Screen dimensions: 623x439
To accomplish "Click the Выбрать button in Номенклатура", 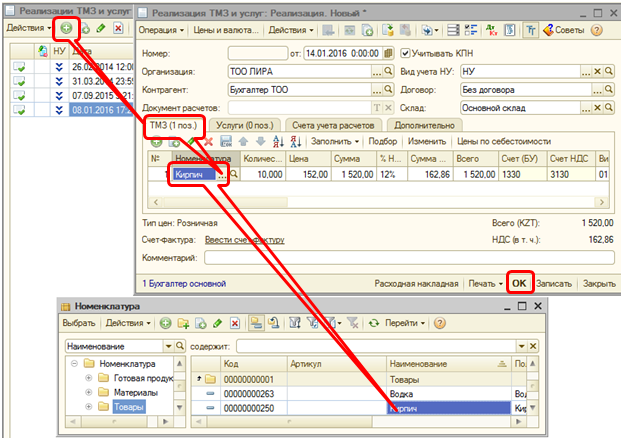I will (79, 323).
